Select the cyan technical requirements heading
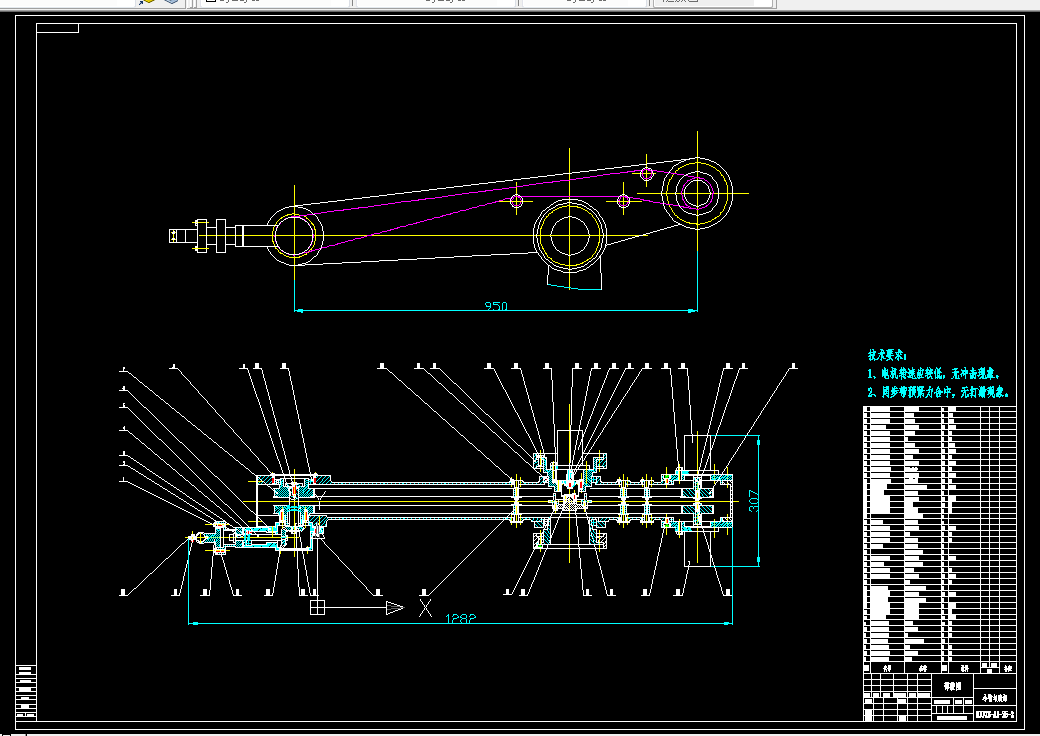This screenshot has width=1040, height=736. coord(887,355)
